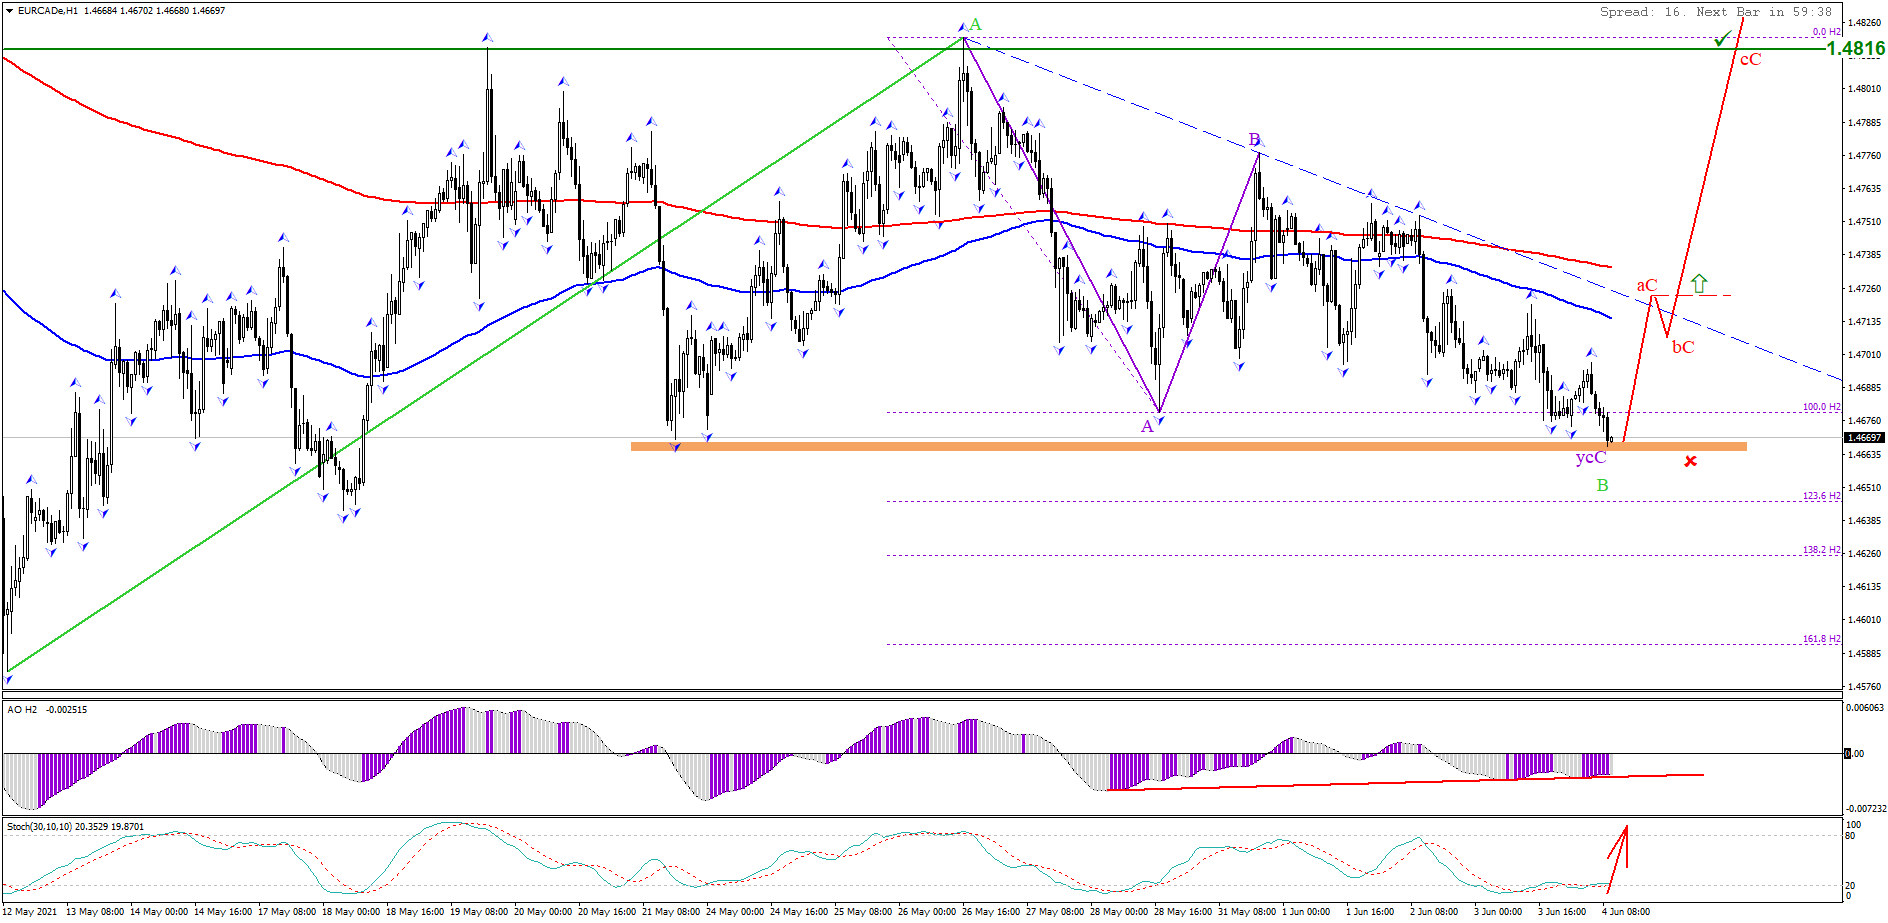This screenshot has height=923, width=1888.
Task: Select the green A label at chart peak
Action: (975, 25)
